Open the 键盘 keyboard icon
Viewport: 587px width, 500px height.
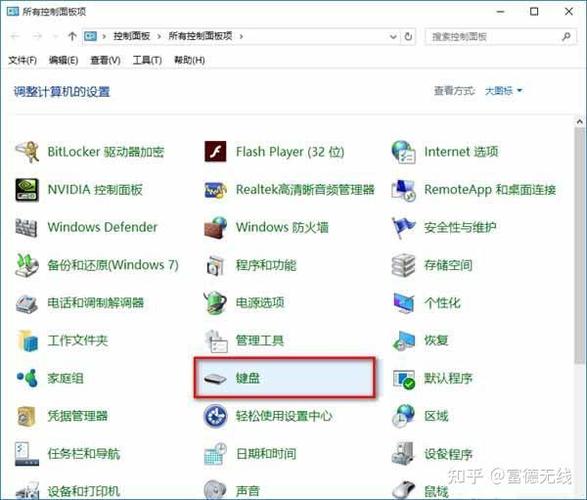215,379
